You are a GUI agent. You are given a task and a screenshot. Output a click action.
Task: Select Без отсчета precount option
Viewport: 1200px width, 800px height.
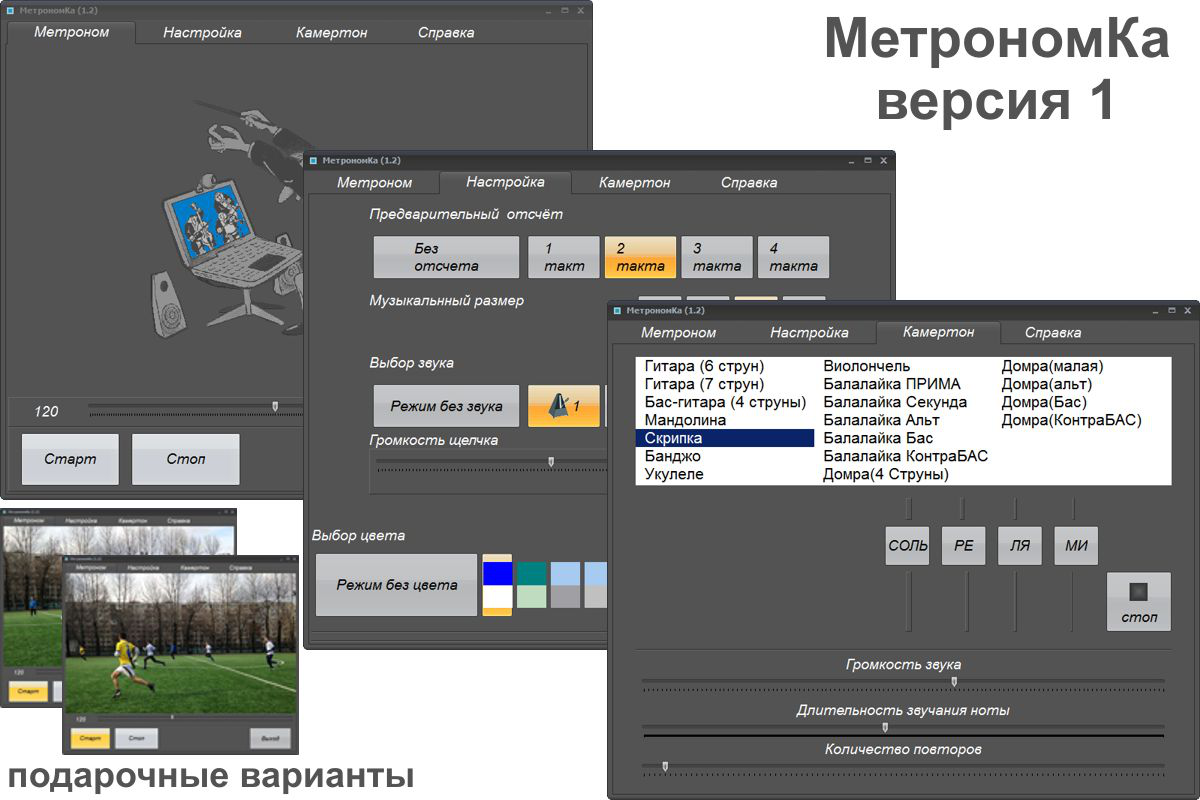tap(445, 257)
